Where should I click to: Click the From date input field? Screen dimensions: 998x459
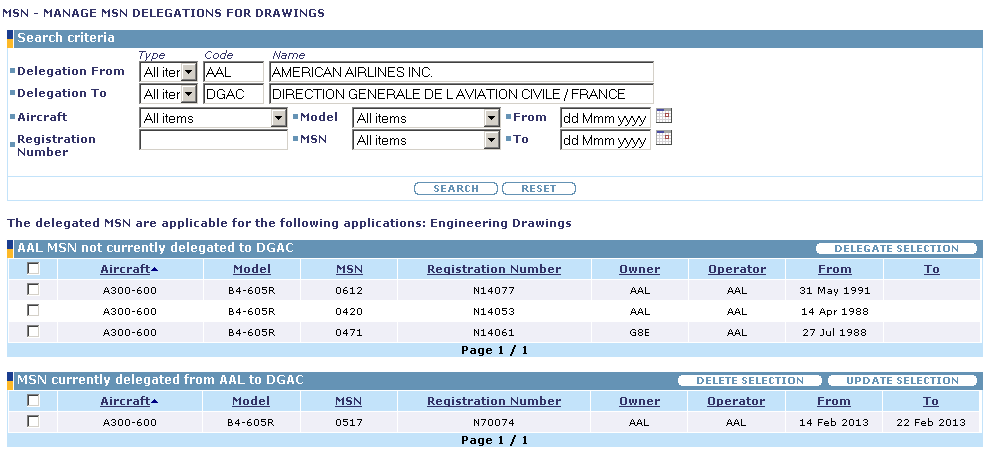point(605,118)
